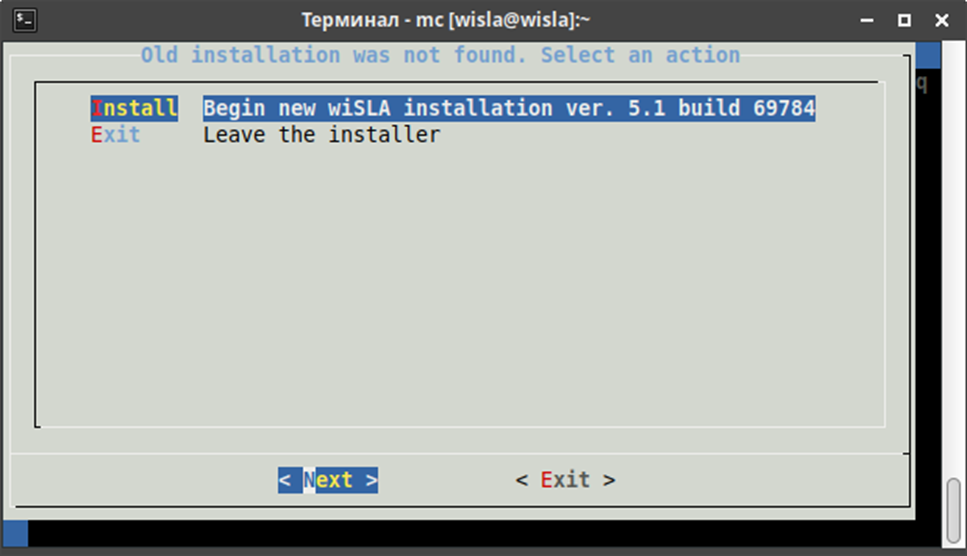Click the blue square at bottom-left corner
Image resolution: width=967 pixels, height=556 pixels.
15,533
